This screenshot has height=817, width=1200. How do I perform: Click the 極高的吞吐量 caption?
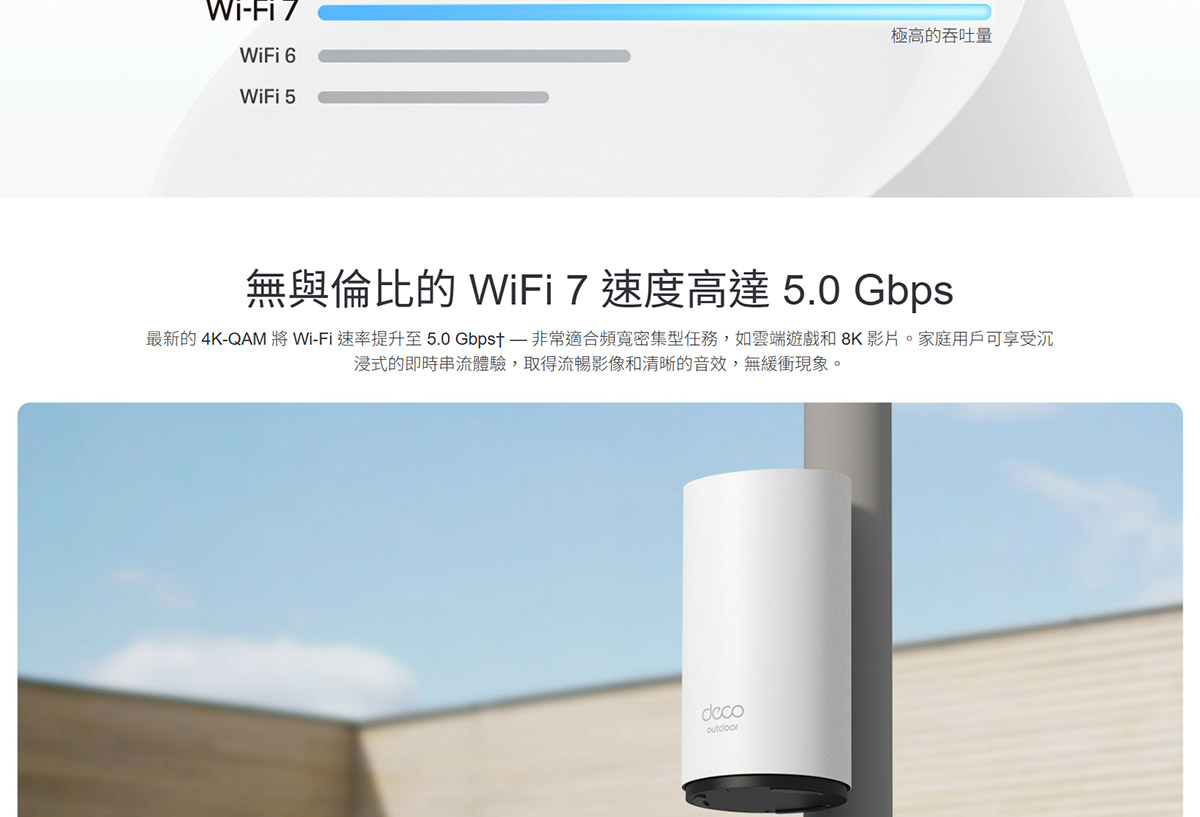click(941, 36)
